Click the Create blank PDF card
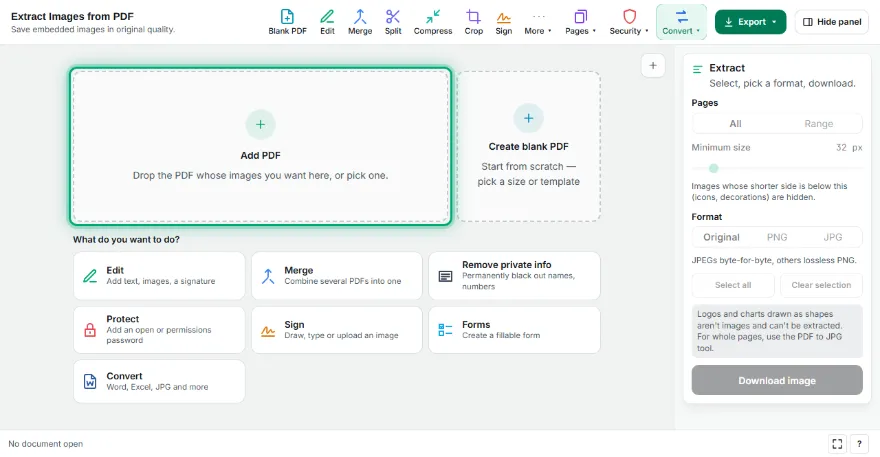880x457 pixels. [x=529, y=146]
